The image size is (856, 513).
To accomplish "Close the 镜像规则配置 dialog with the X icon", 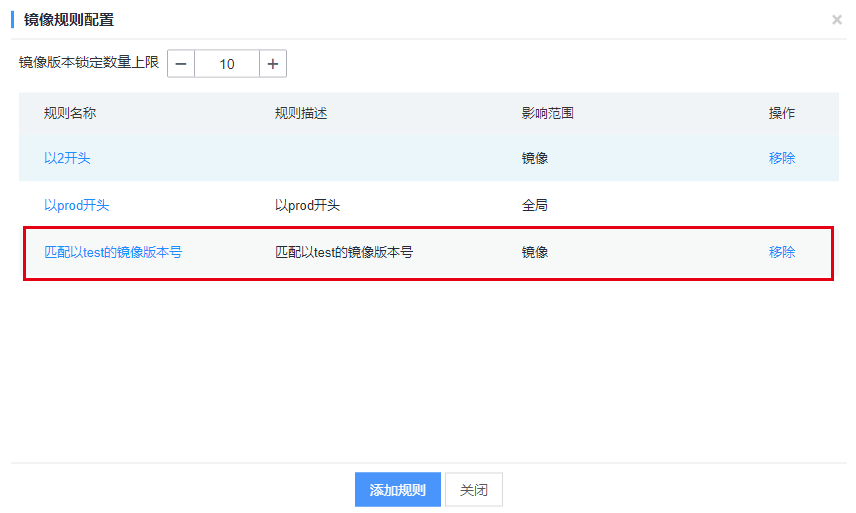I will coord(836,20).
